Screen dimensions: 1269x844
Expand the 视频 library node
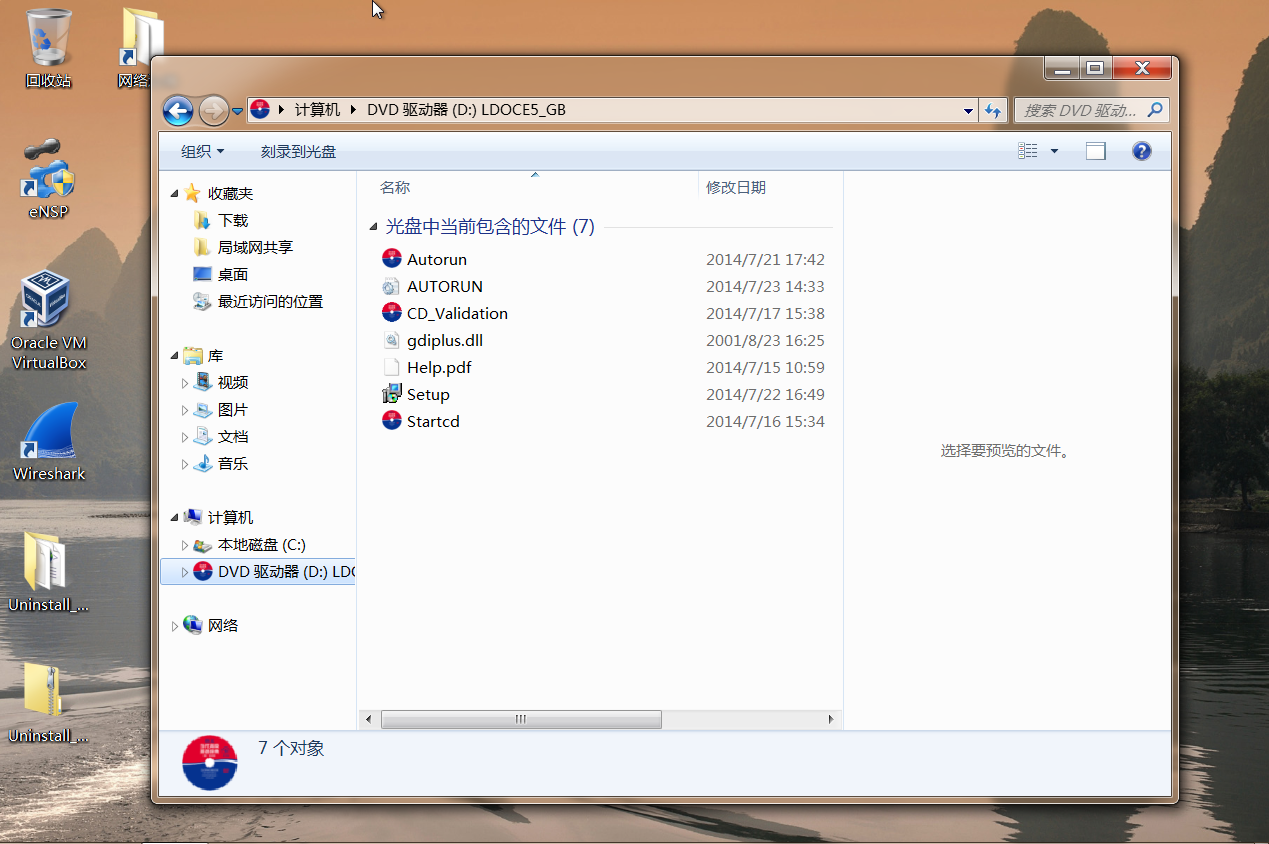[x=185, y=383]
